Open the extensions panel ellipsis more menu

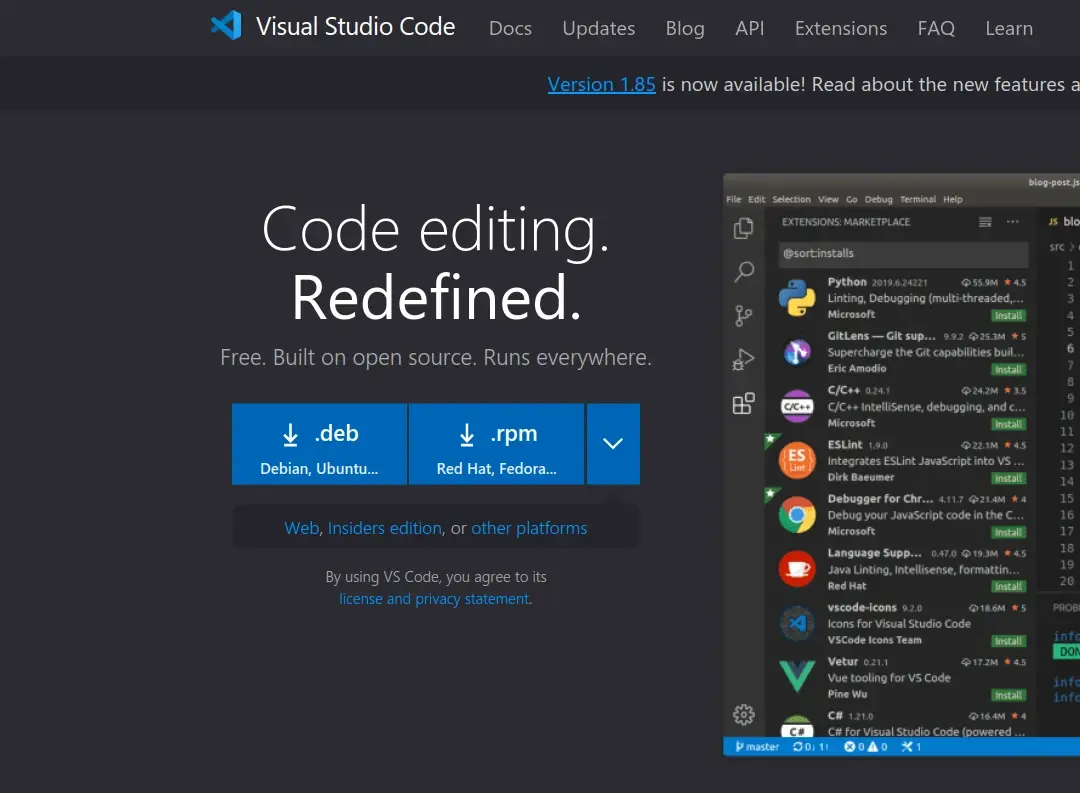pos(1013,222)
